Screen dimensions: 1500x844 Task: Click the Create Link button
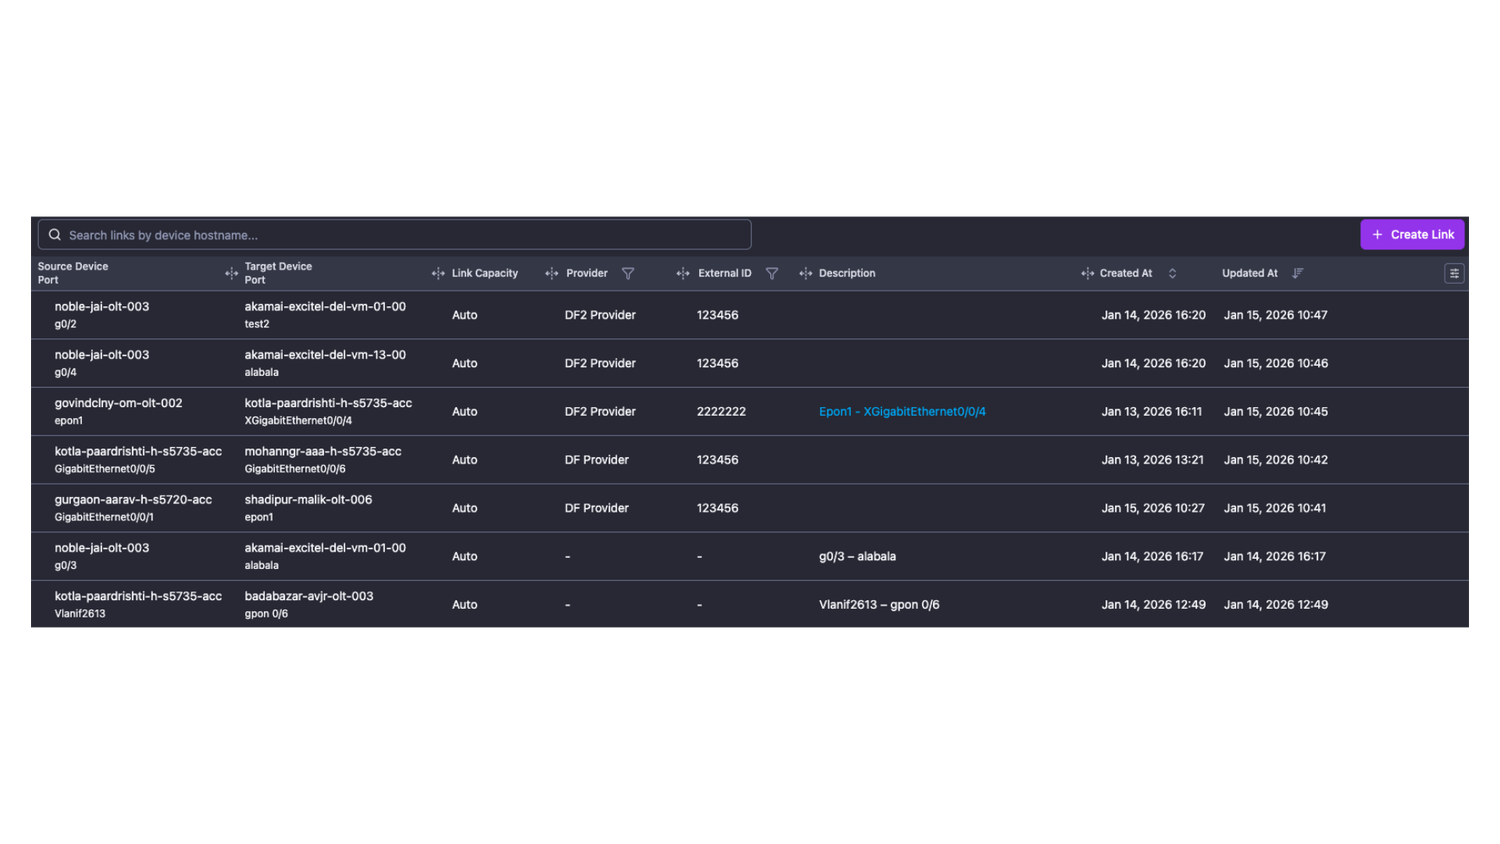[x=1412, y=234]
